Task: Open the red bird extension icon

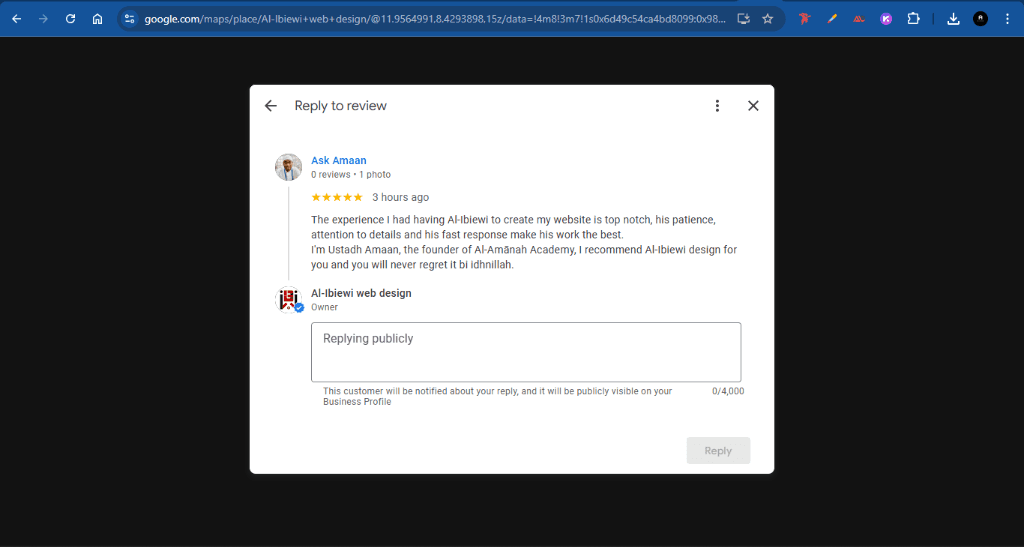Action: 805,19
